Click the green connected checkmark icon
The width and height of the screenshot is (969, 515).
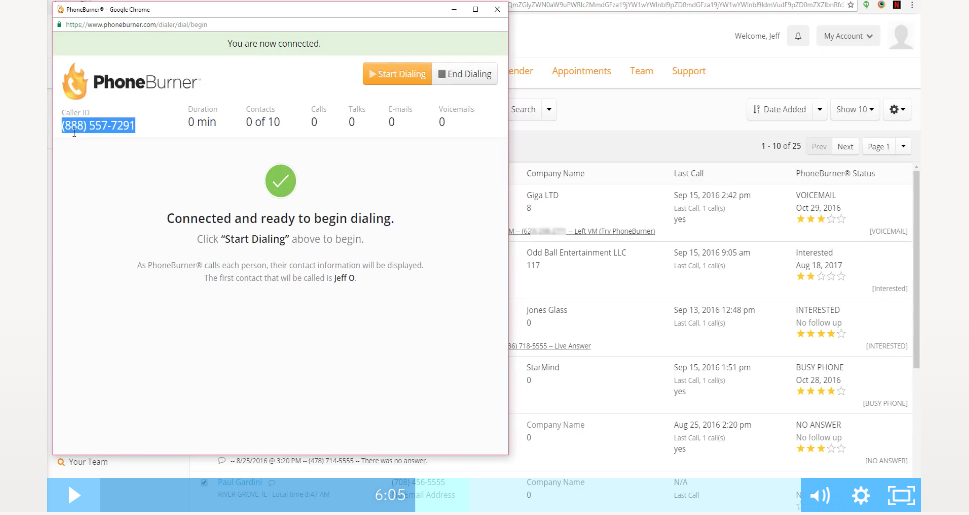281,181
